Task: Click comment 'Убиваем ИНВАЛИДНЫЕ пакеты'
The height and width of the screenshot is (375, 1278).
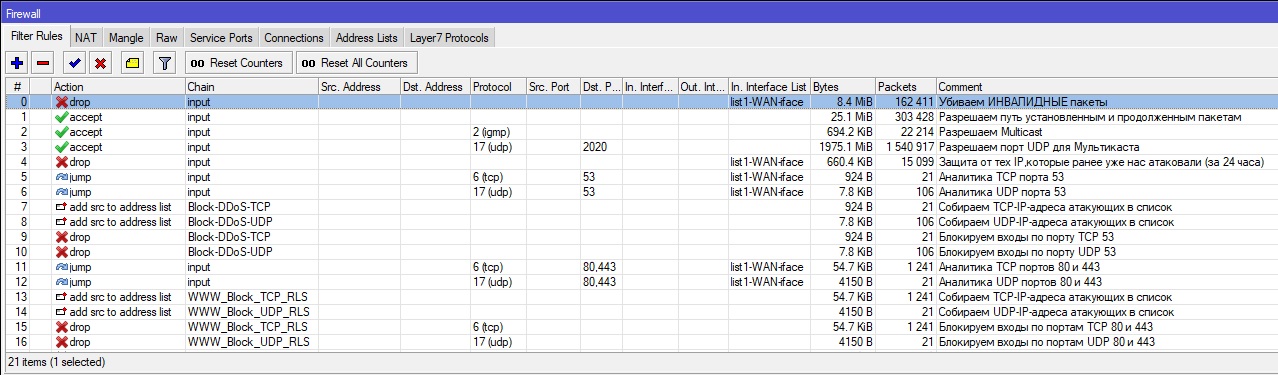Action: coord(1023,102)
